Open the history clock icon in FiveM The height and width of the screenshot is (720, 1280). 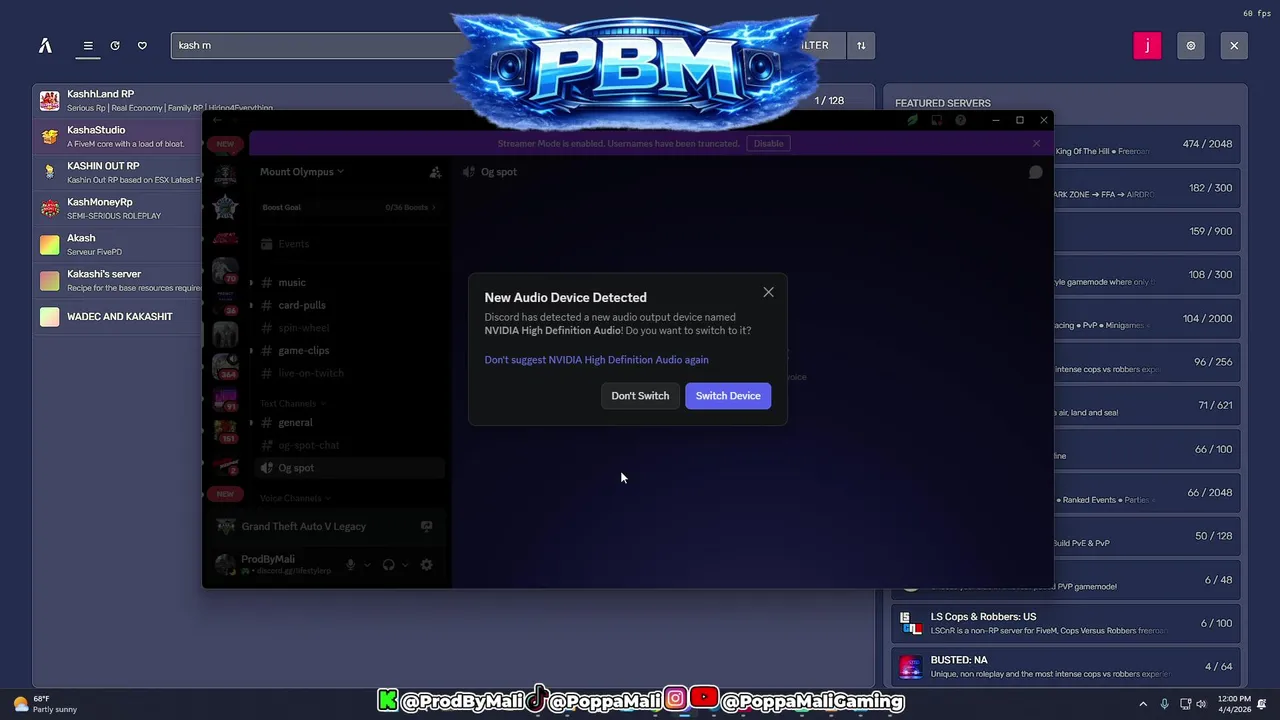115,45
